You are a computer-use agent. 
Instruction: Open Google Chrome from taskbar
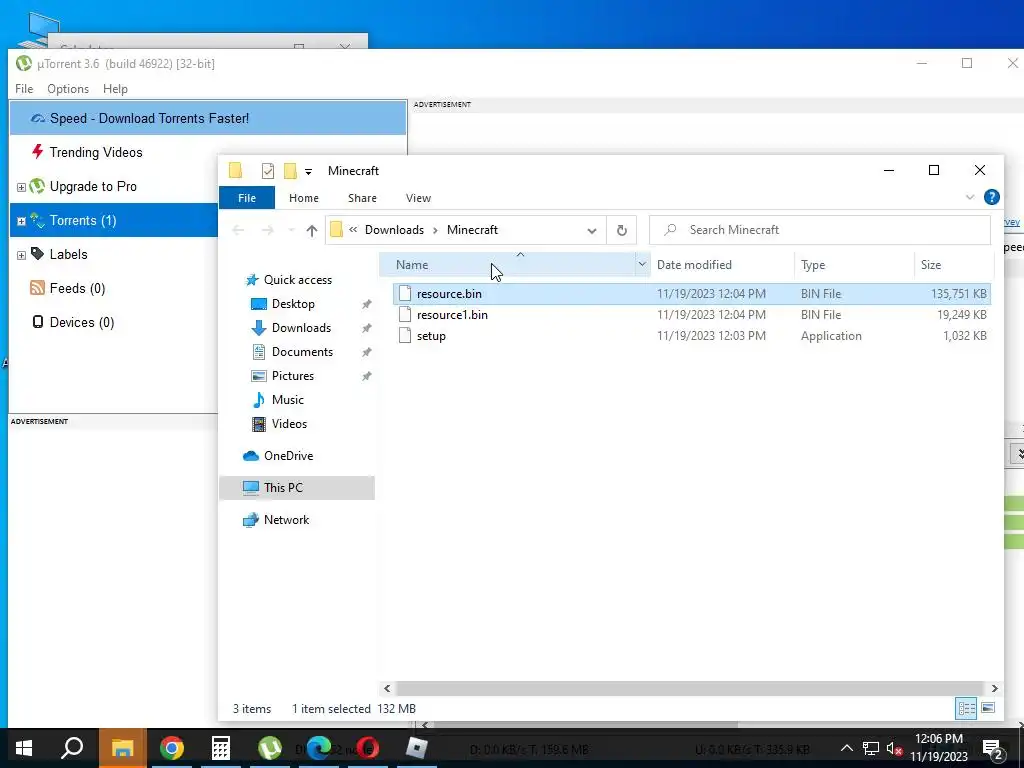(172, 748)
